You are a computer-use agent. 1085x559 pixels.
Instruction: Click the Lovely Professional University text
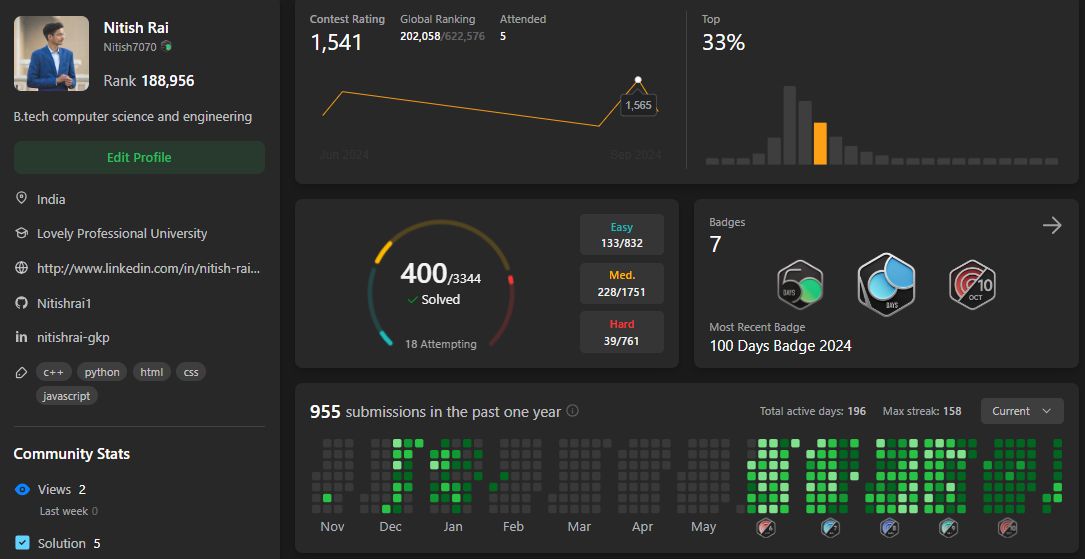coord(122,233)
